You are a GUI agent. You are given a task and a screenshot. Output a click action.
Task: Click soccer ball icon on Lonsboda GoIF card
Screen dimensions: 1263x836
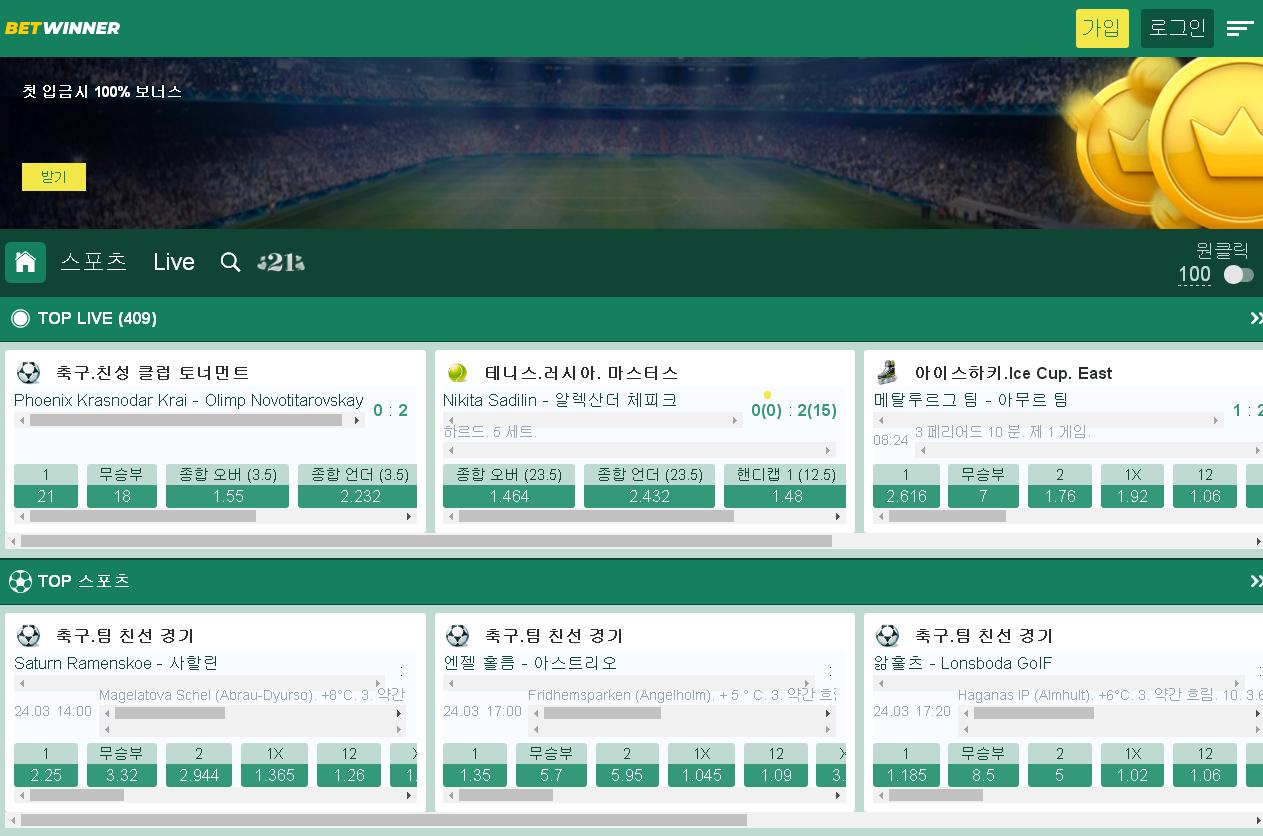(887, 635)
